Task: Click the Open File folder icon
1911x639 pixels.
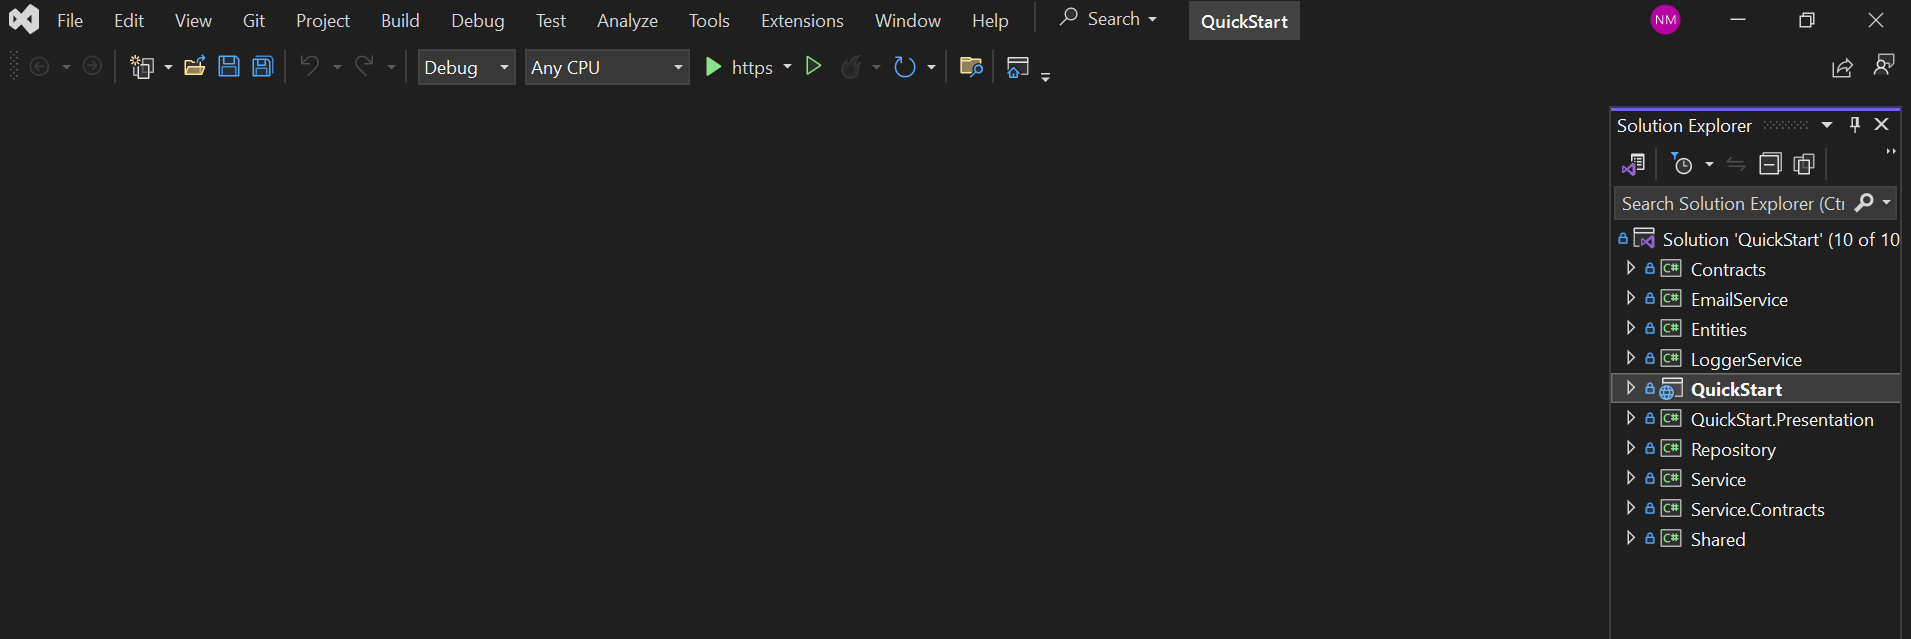Action: point(194,67)
